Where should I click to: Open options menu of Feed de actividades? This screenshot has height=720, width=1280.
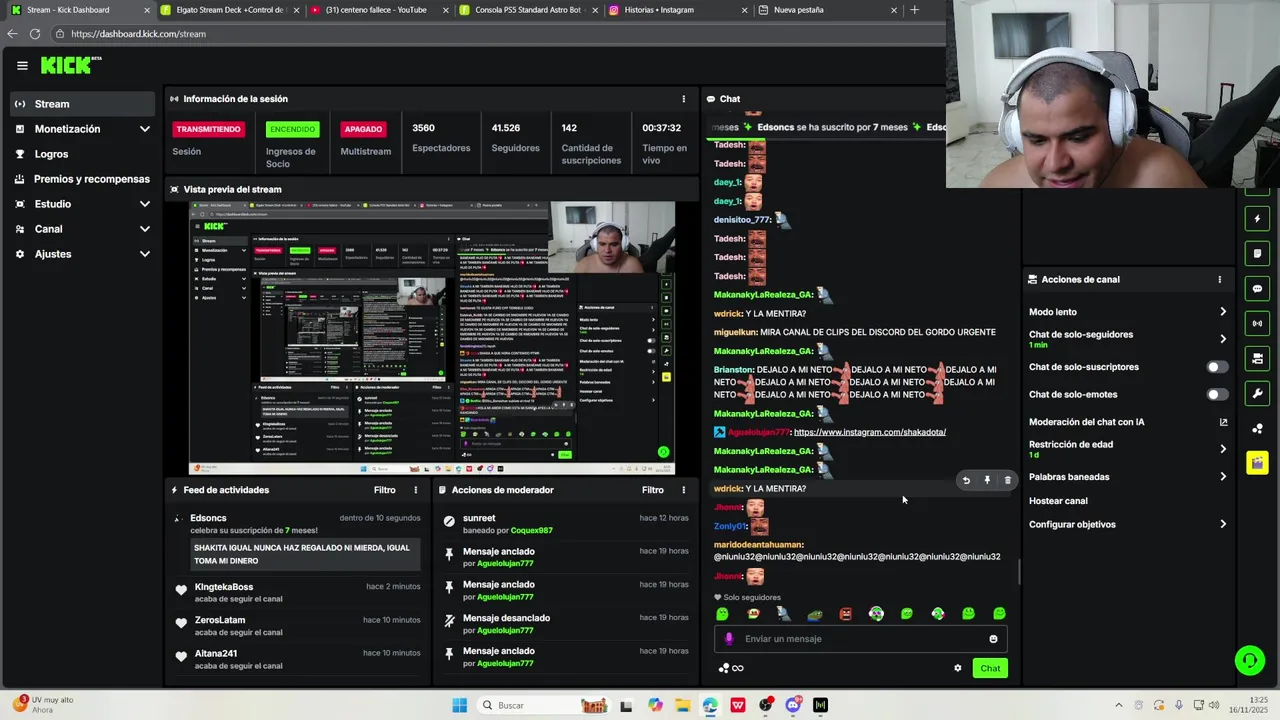click(416, 490)
